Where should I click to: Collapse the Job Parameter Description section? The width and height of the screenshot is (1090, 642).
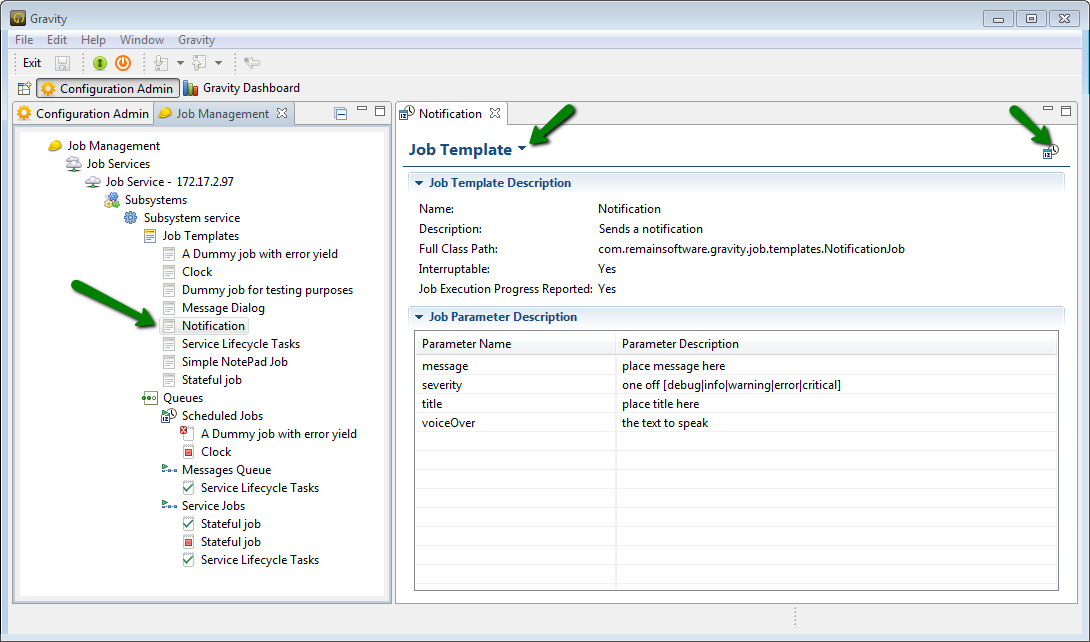coord(420,317)
